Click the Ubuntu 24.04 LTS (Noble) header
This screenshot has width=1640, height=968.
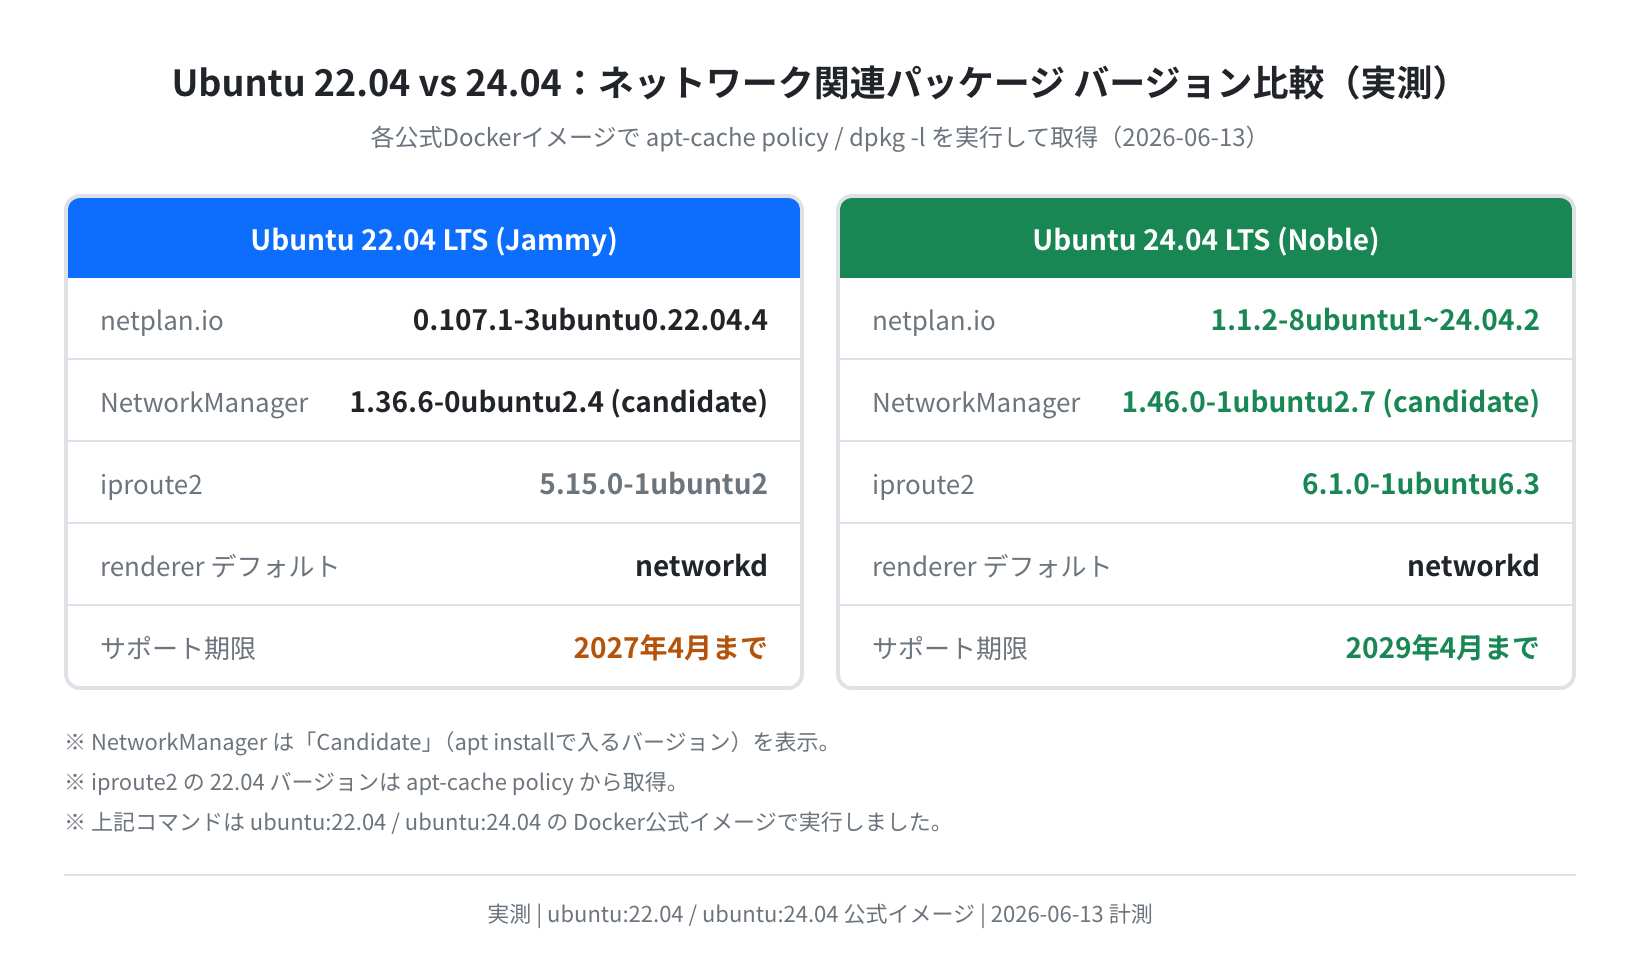coord(1206,239)
